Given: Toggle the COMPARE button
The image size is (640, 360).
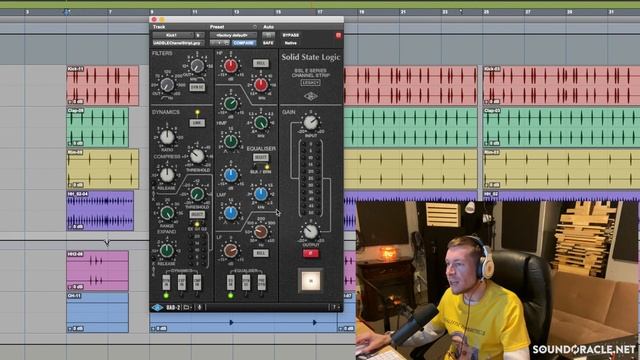Looking at the screenshot, I should (244, 43).
